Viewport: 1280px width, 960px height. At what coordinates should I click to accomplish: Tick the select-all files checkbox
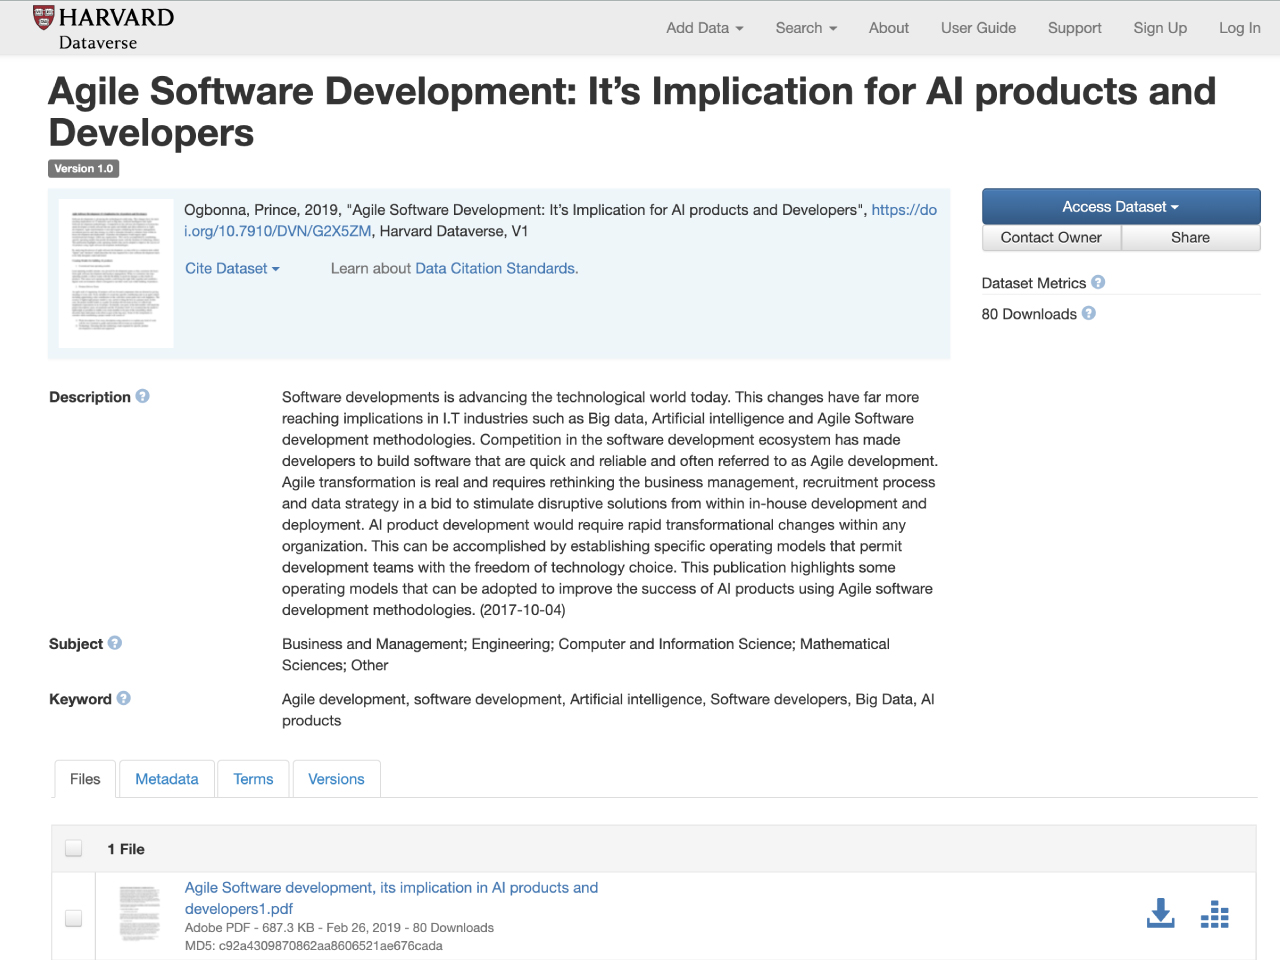click(x=73, y=848)
